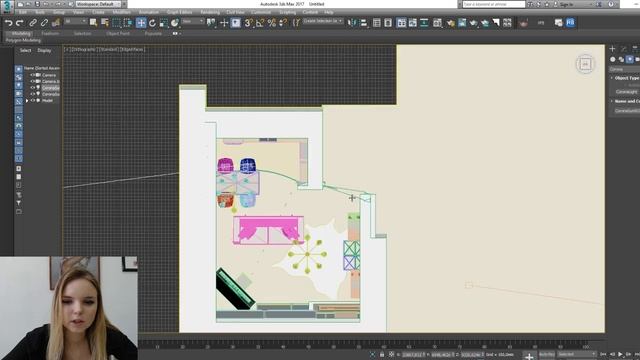Hide the Model item via eye icon
The width and height of the screenshot is (640, 360).
pos(33,100)
